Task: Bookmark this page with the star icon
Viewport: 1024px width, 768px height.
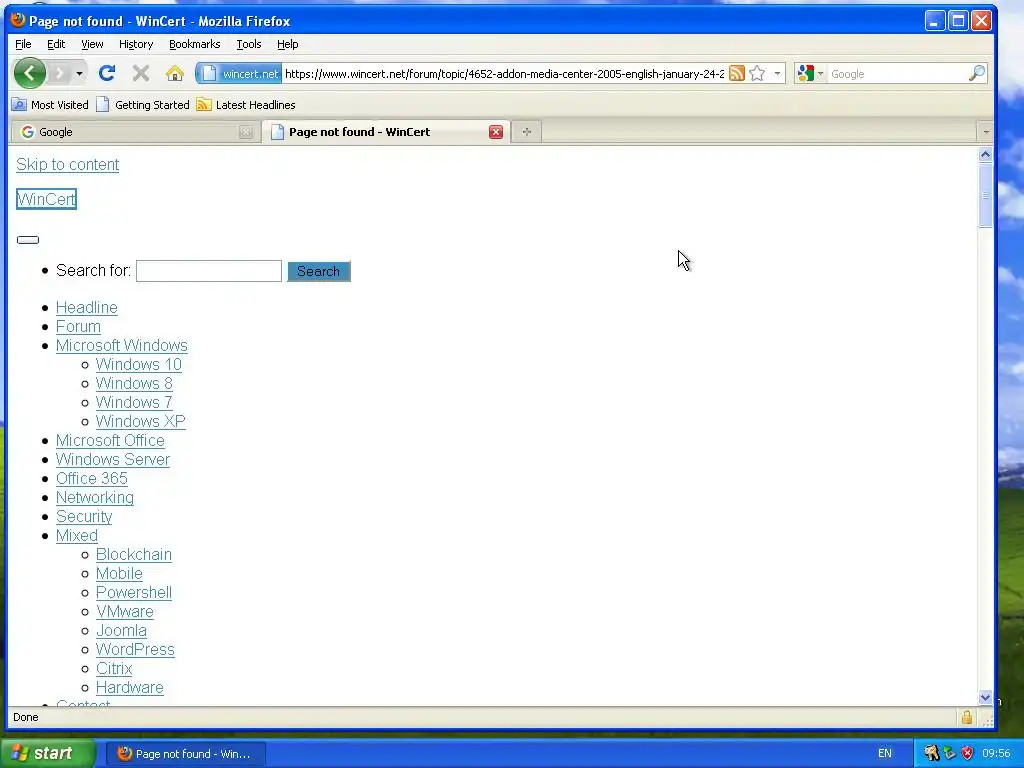Action: pyautogui.click(x=757, y=74)
